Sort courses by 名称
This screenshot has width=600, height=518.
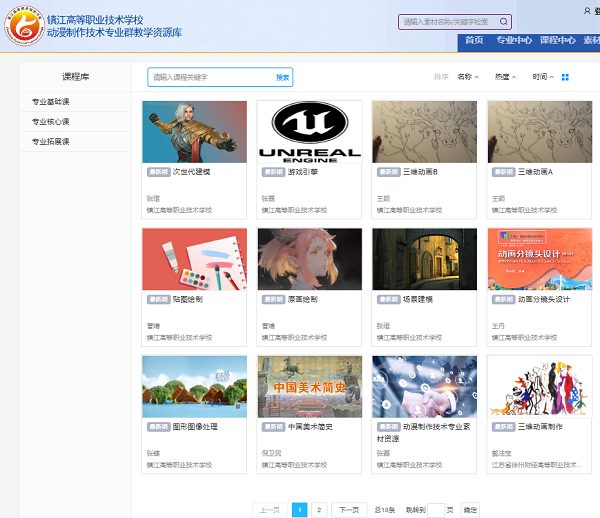tap(468, 77)
